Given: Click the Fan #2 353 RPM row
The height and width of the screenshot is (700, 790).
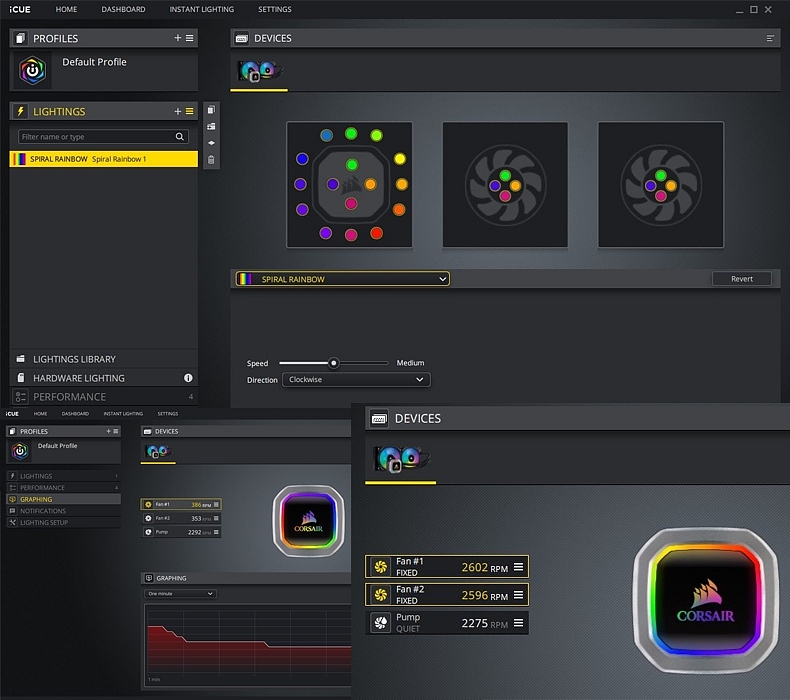Looking at the screenshot, I should point(181,518).
